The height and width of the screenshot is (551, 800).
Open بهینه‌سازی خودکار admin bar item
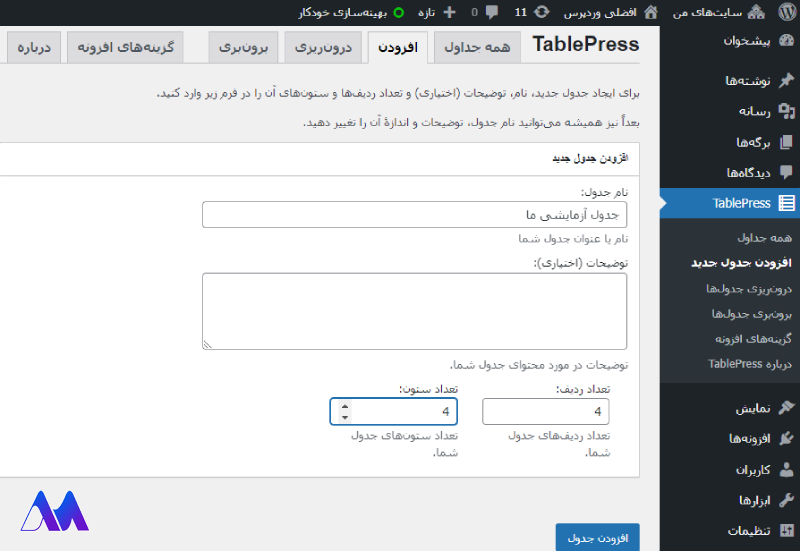[343, 13]
